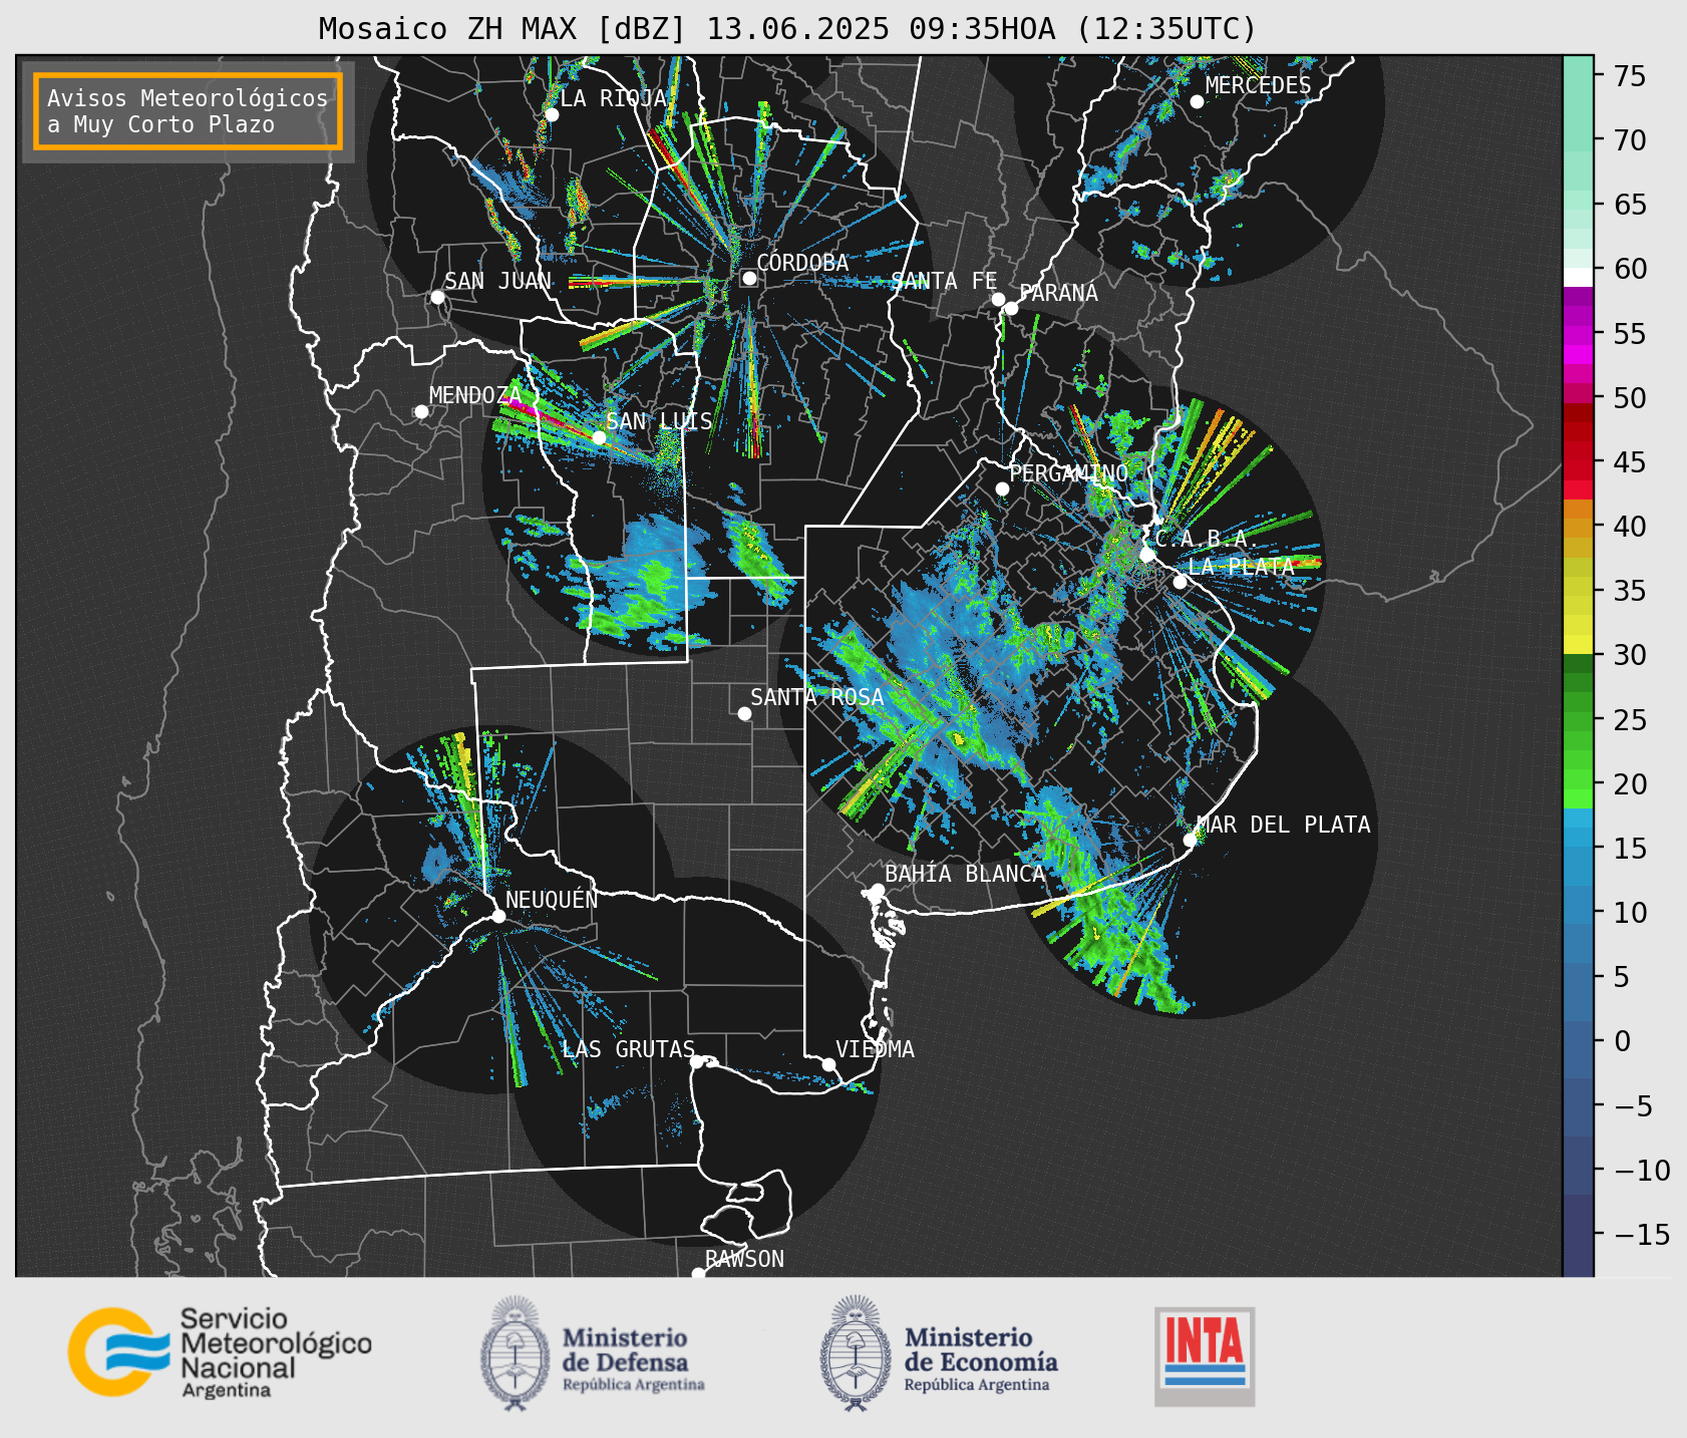Screen dimensions: 1687x1438
Task: Click the Rawson city marker dot
Action: 698,1274
